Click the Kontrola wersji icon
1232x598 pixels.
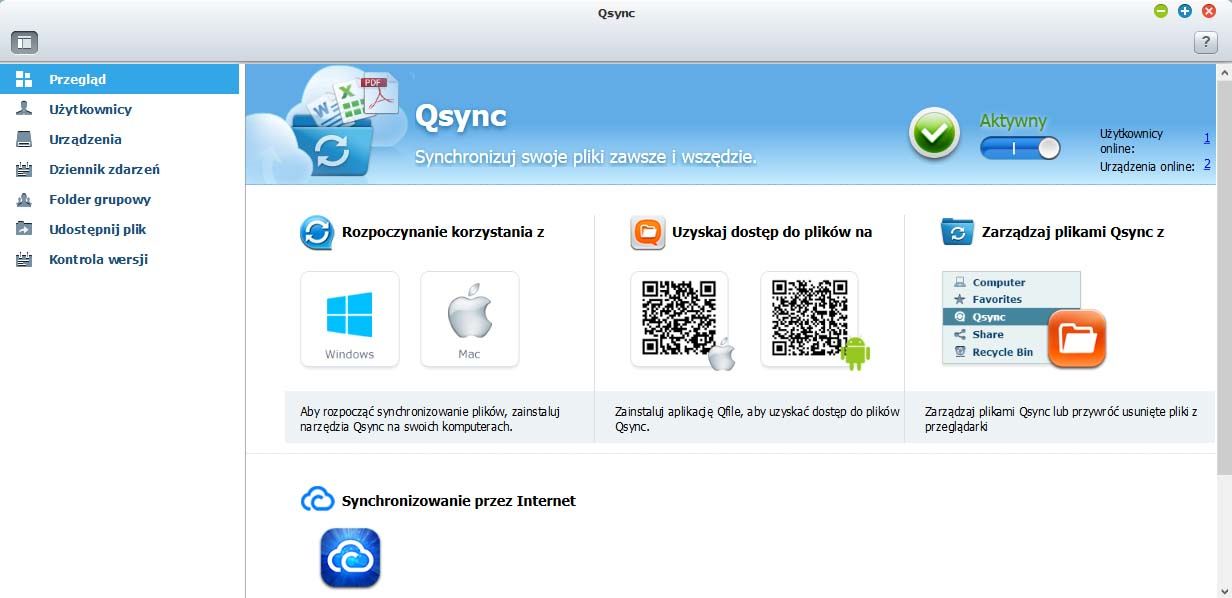[24, 259]
